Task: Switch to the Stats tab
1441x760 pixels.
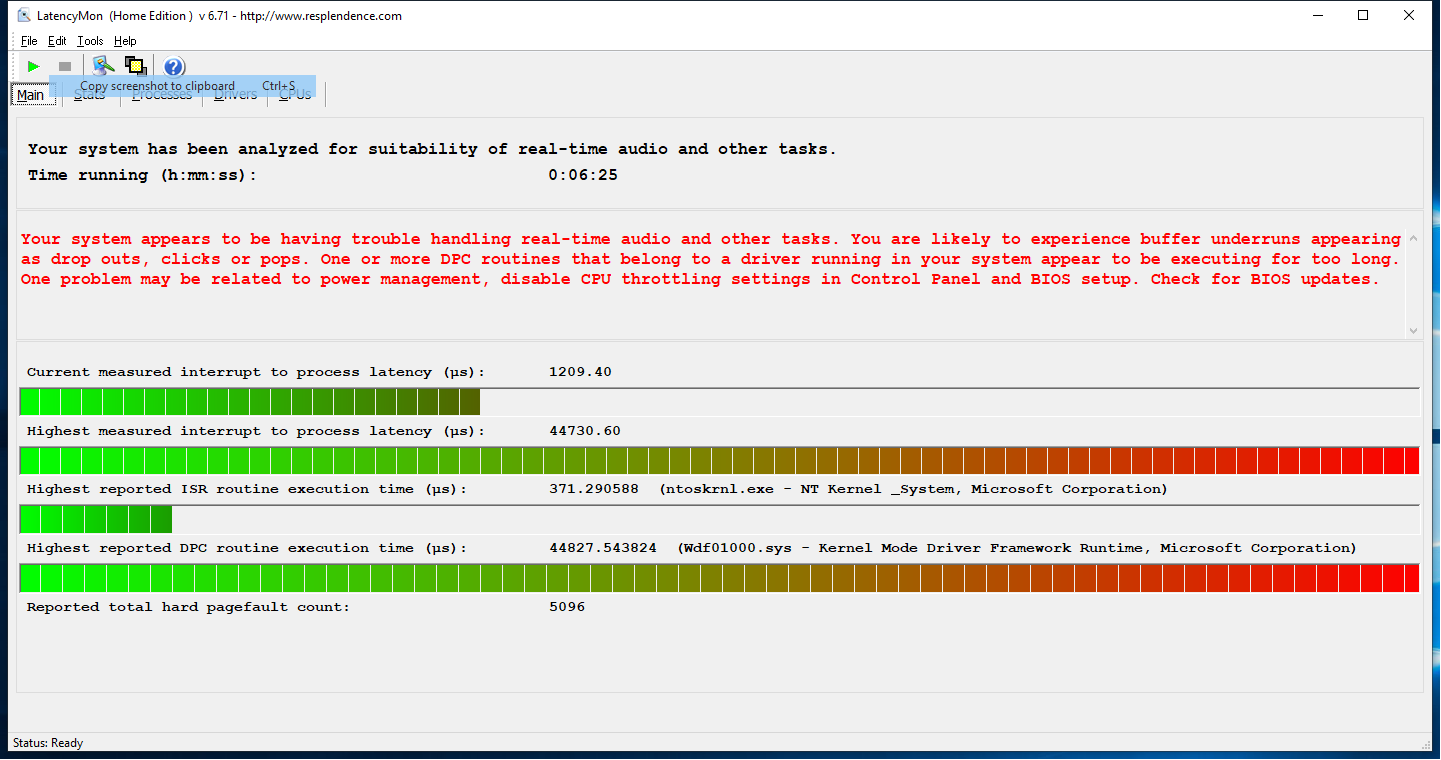Action: pos(90,95)
